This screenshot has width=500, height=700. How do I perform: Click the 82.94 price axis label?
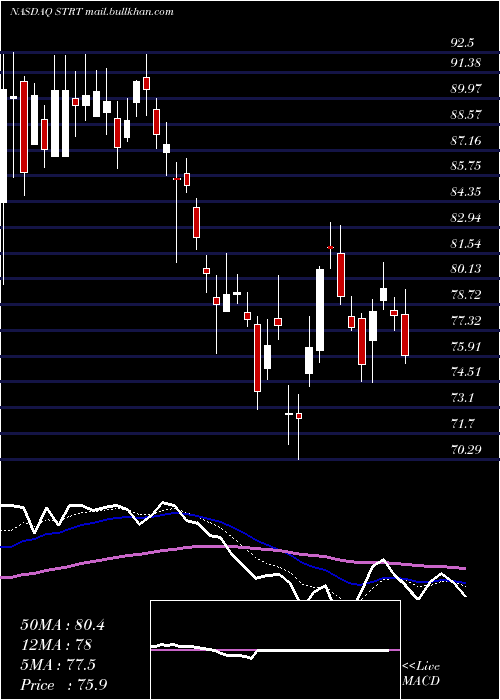tap(465, 218)
